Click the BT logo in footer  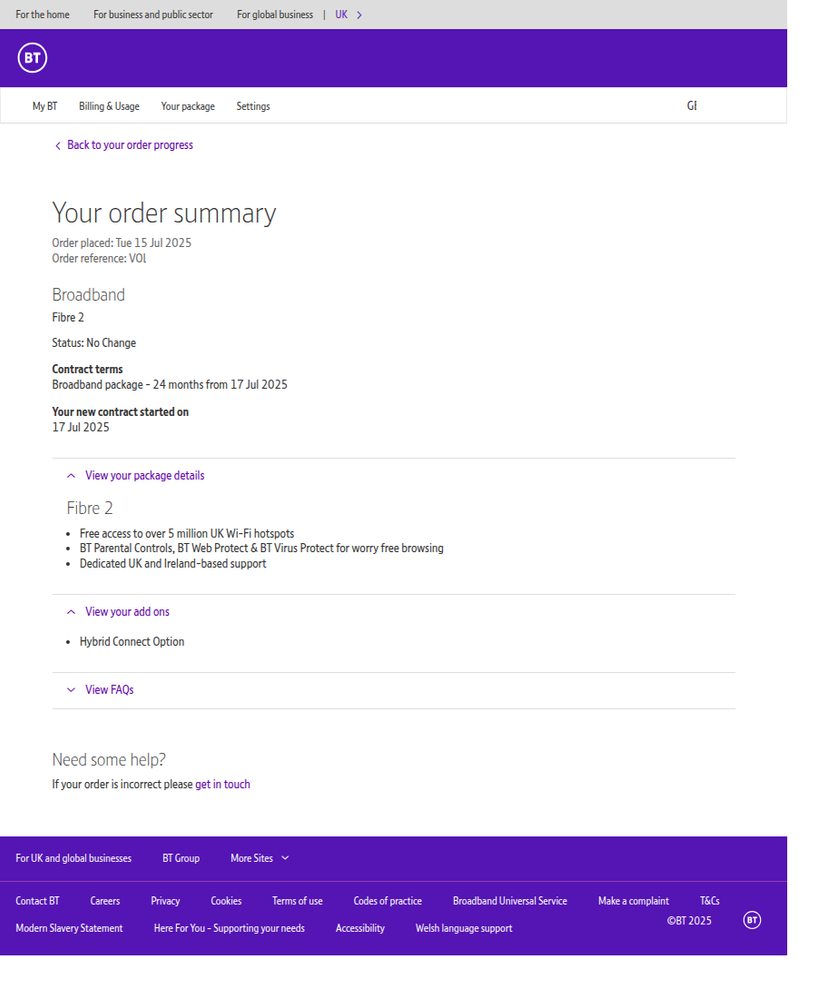click(x=752, y=920)
